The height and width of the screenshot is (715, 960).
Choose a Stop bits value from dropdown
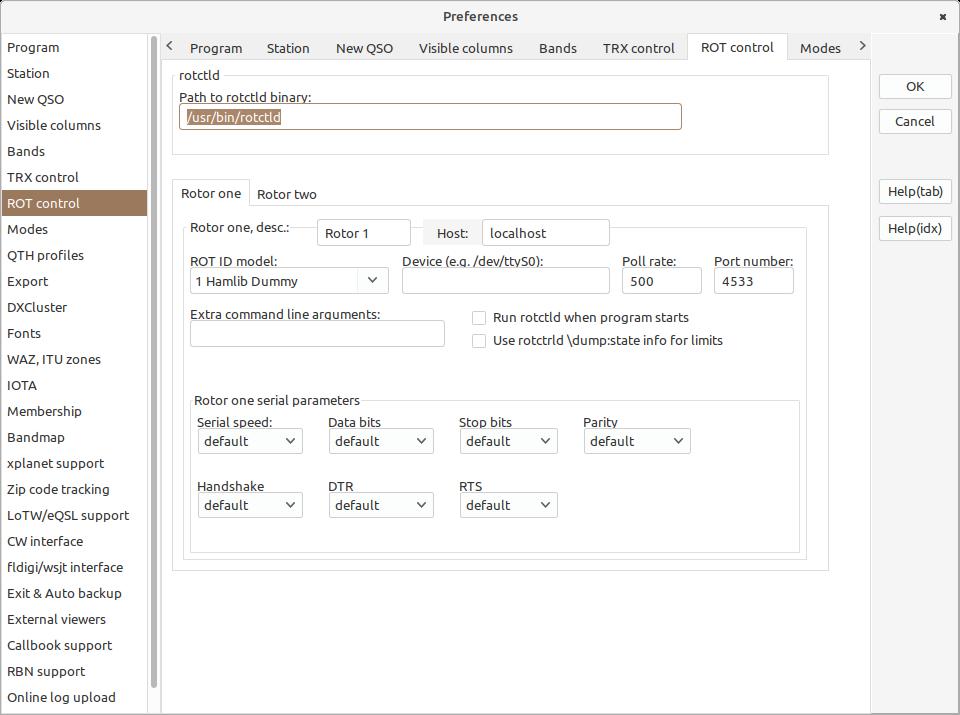point(508,441)
